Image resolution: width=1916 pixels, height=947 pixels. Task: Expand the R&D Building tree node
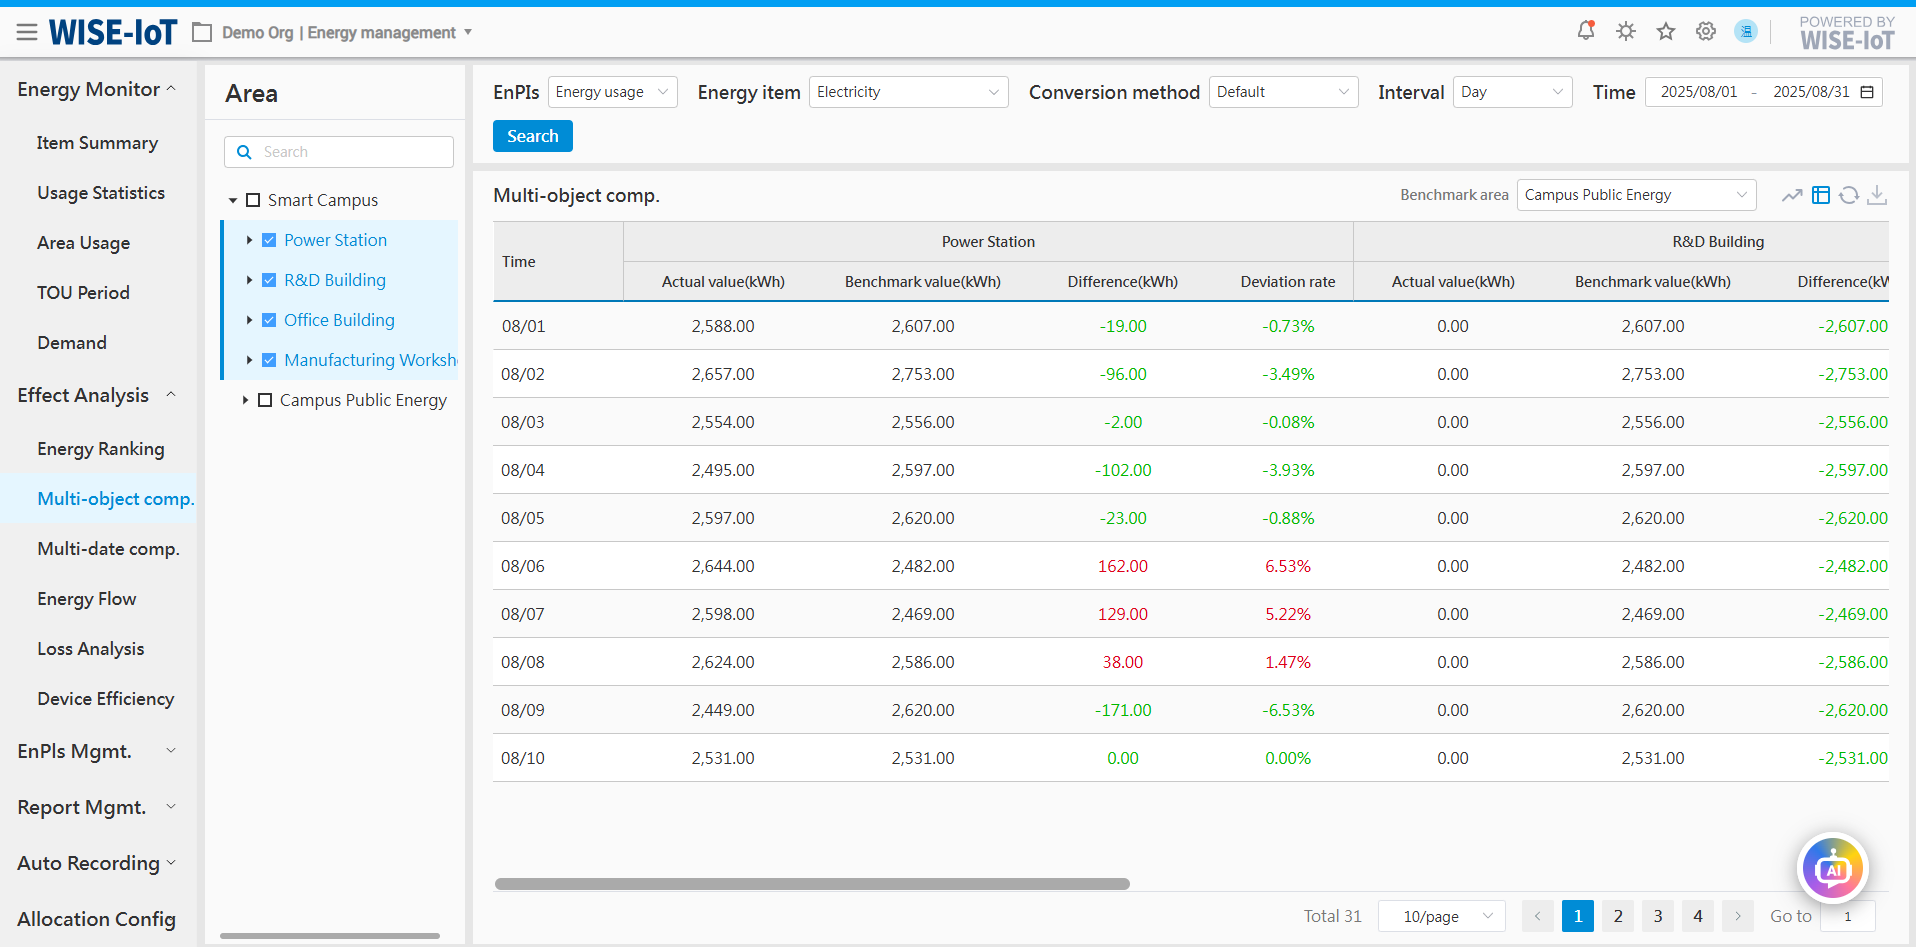[x=249, y=280]
